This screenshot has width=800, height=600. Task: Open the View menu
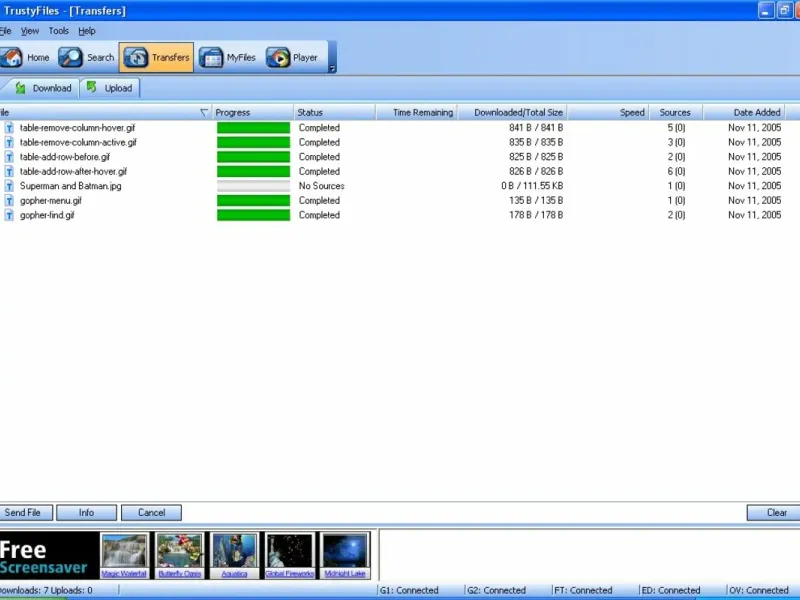[30, 31]
